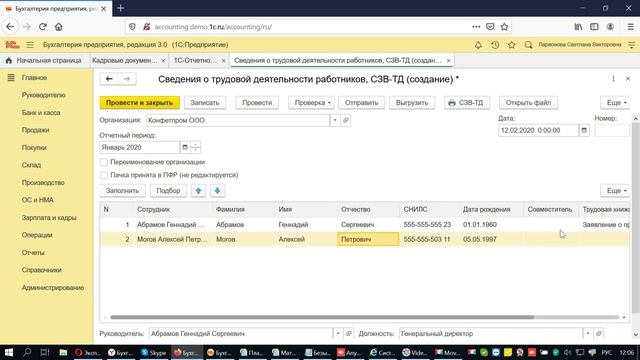The width and height of the screenshot is (640, 360).
Task: Click the Провести button
Action: point(257,103)
